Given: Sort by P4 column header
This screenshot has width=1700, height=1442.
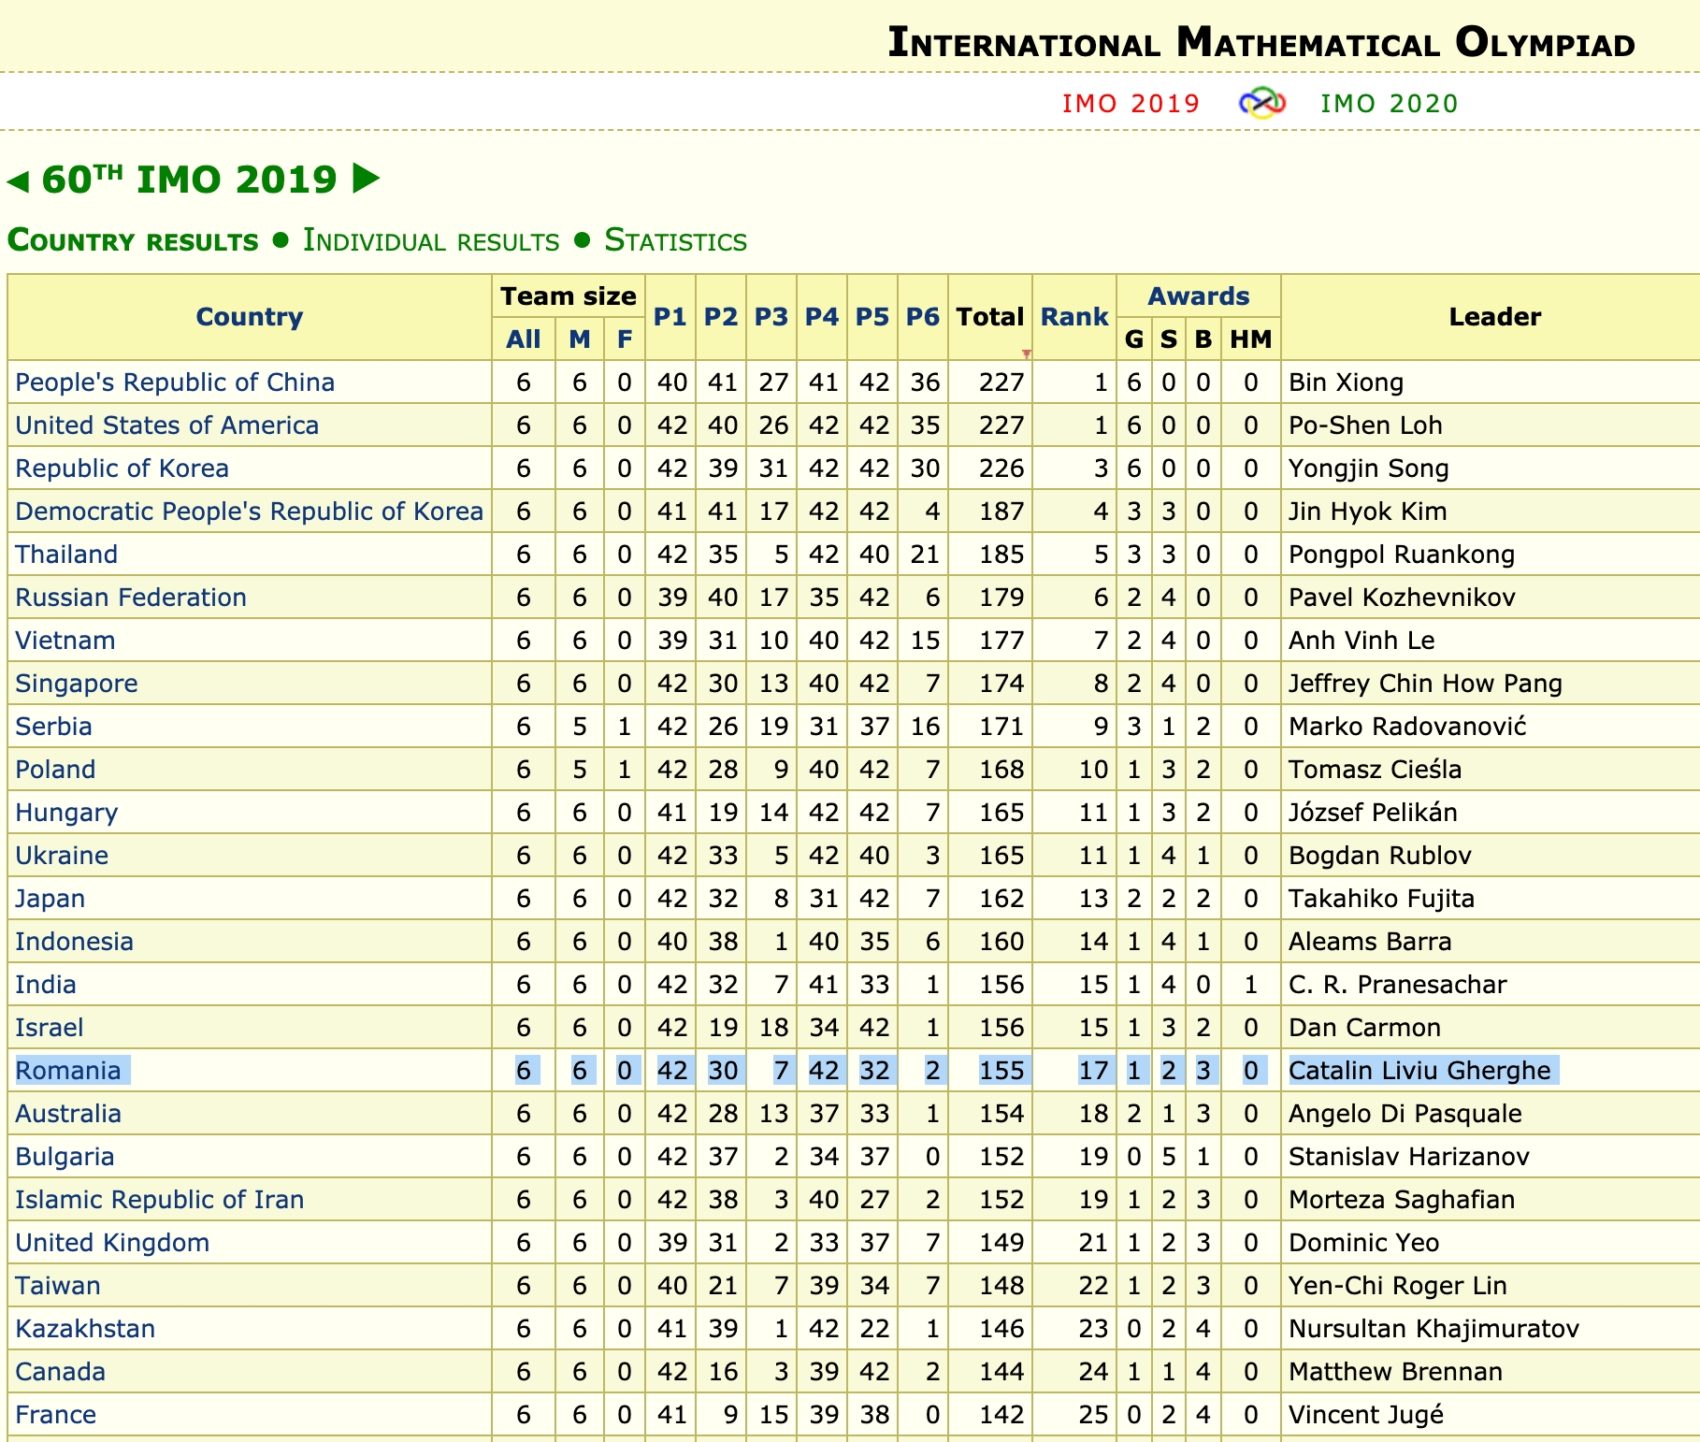Looking at the screenshot, I should click(822, 317).
